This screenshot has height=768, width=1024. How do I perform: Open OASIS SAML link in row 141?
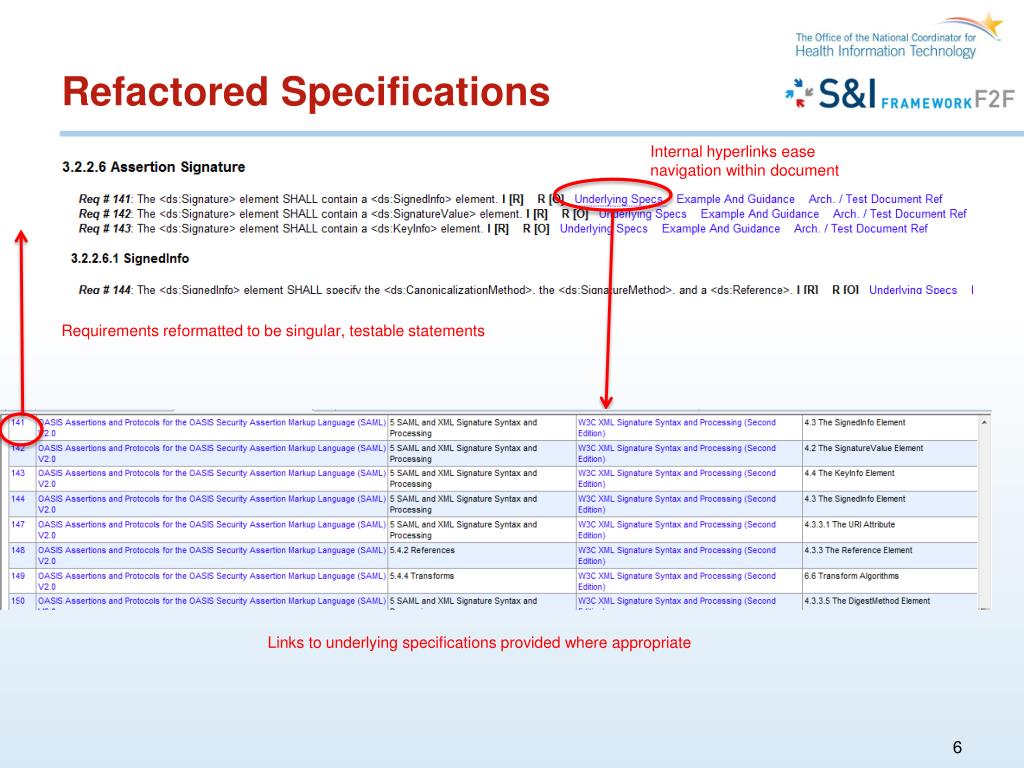[x=212, y=428]
